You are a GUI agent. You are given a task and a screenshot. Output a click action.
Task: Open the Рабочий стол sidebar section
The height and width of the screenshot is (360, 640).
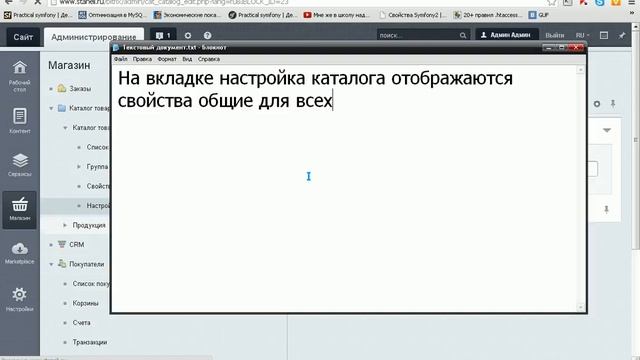20,76
